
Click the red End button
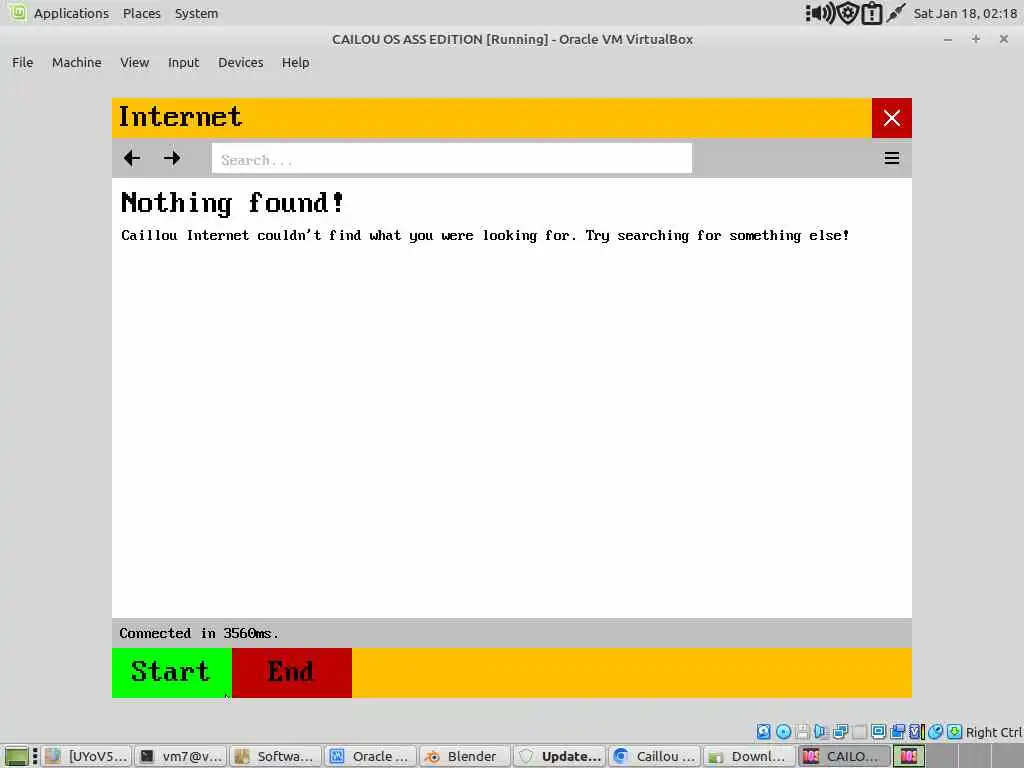(292, 673)
